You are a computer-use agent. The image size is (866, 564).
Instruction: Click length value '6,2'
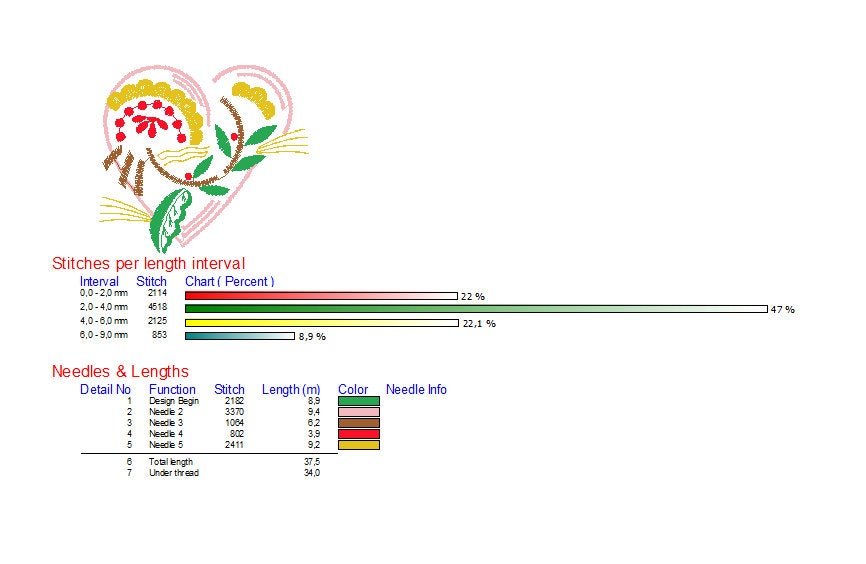314,423
